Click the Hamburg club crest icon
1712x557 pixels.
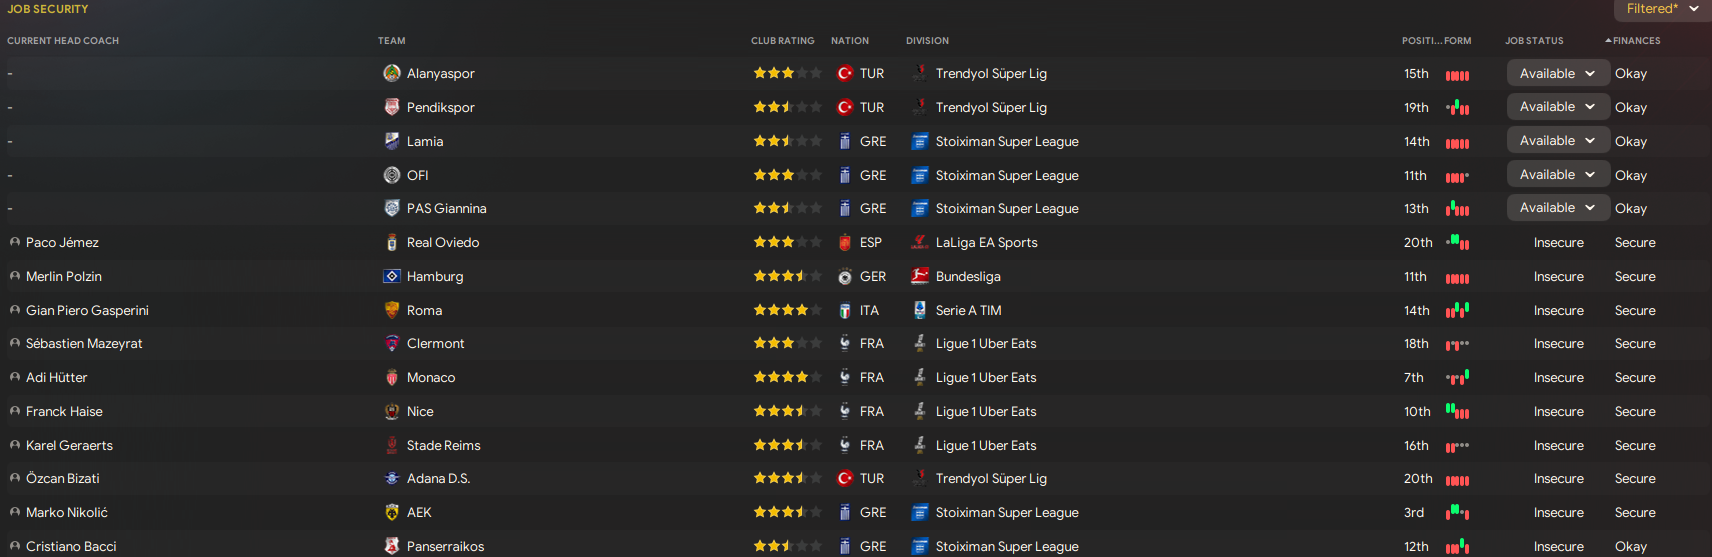(392, 276)
